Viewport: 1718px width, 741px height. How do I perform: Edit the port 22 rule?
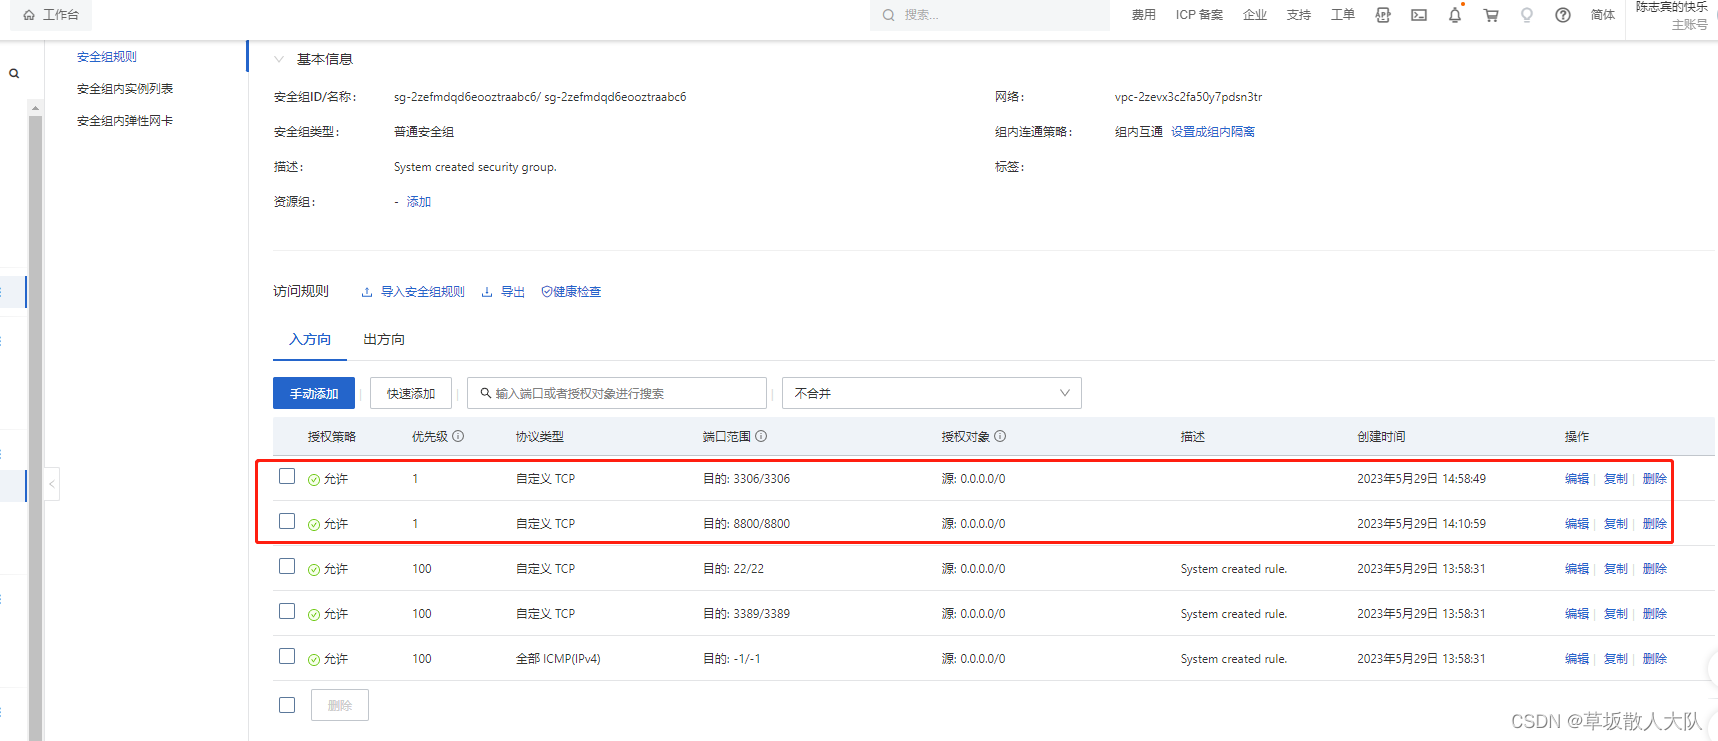[1577, 569]
